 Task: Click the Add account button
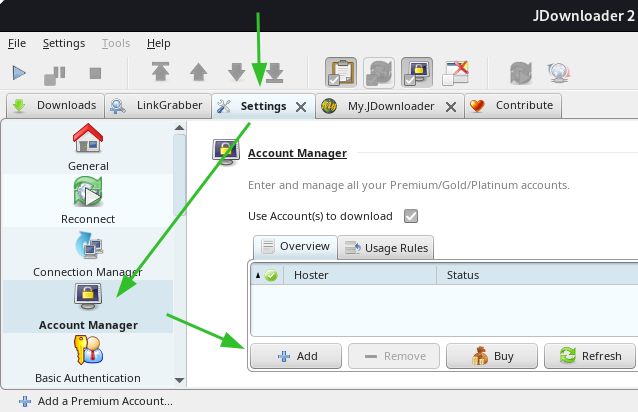point(296,356)
